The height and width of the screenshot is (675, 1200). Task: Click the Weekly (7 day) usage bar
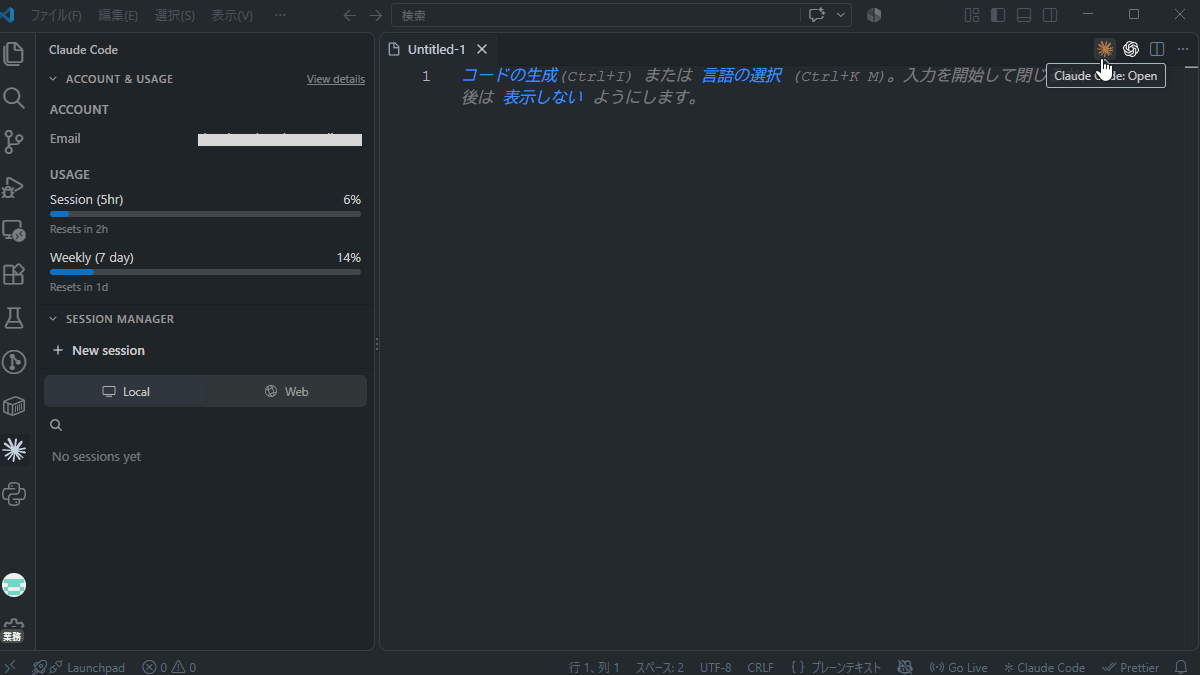[x=205, y=272]
